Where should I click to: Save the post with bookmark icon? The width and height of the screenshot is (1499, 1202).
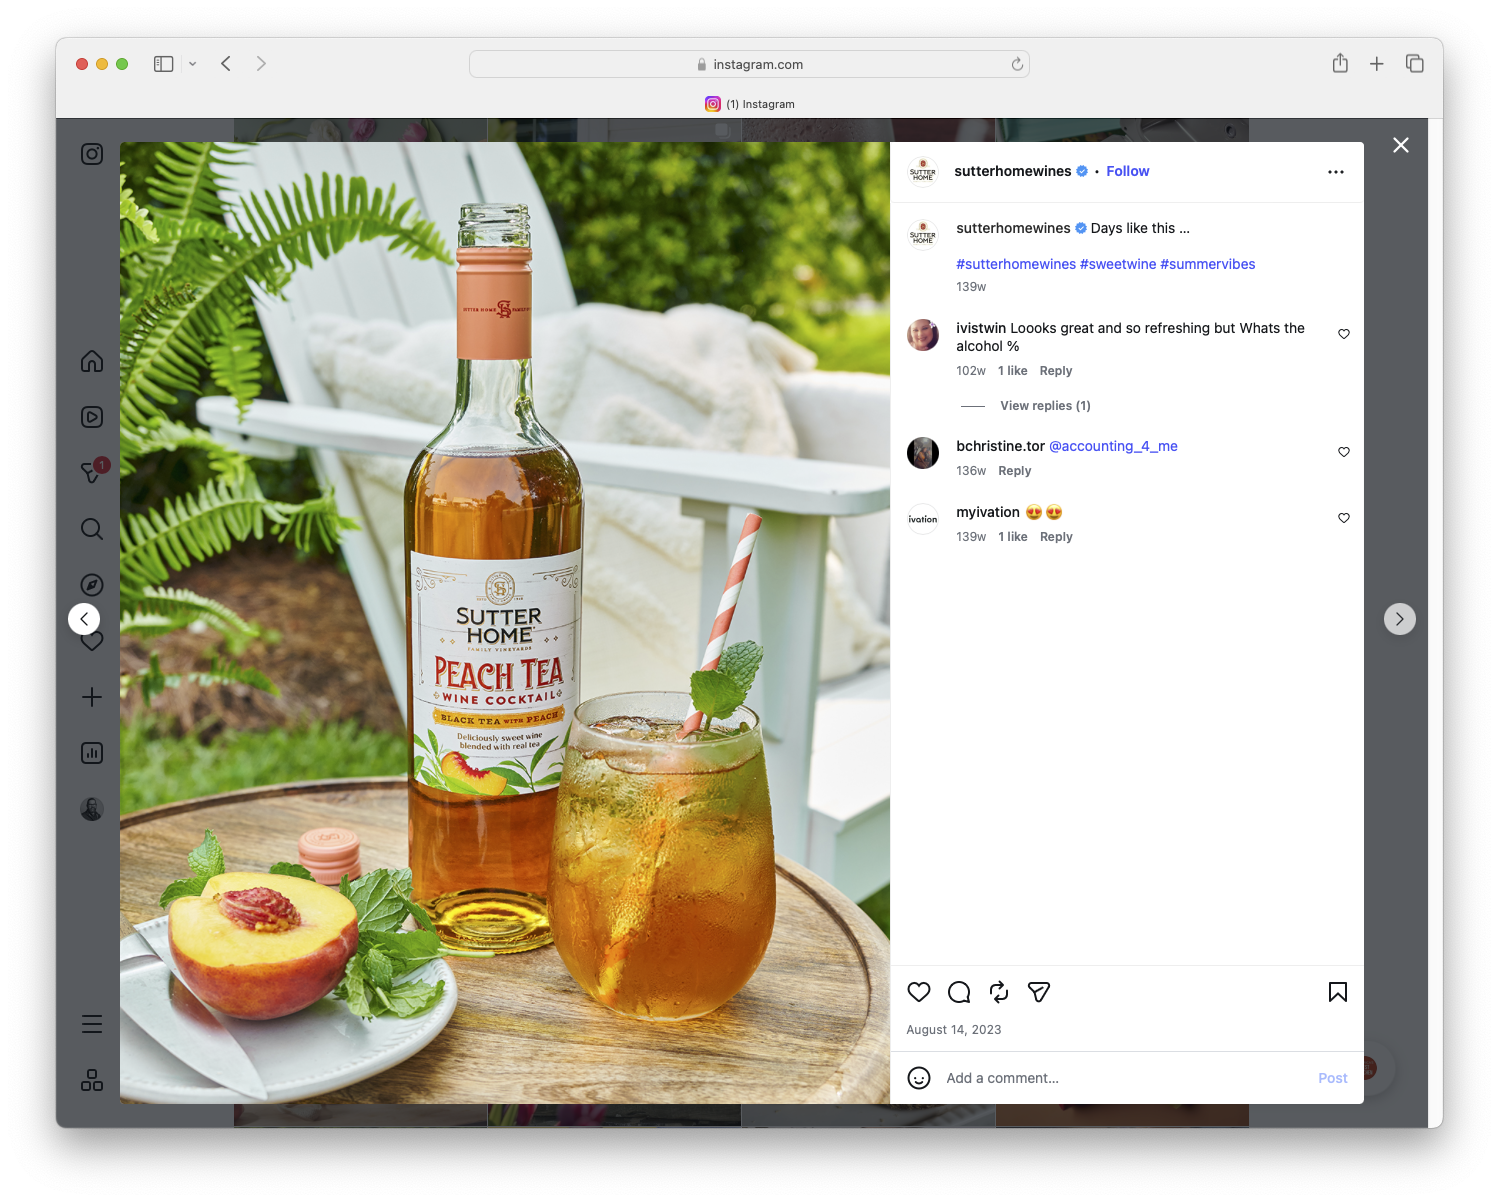[x=1338, y=992]
